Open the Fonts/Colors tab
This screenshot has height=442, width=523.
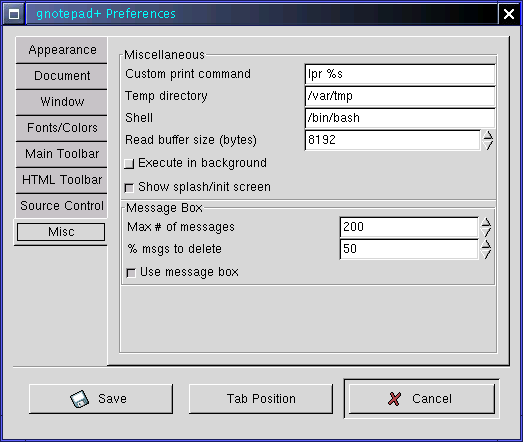pyautogui.click(x=62, y=128)
